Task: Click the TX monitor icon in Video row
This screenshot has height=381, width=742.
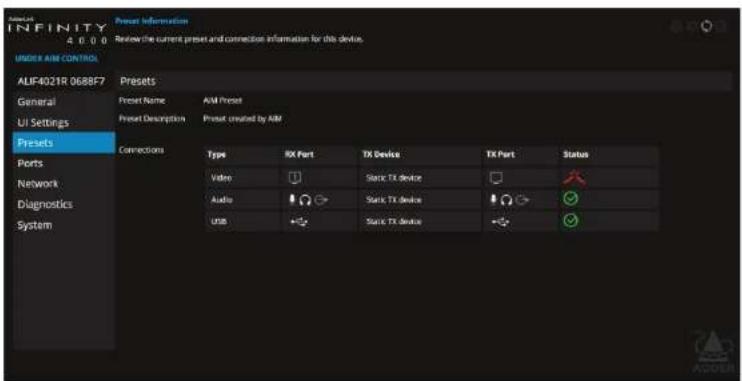Action: (x=496, y=178)
